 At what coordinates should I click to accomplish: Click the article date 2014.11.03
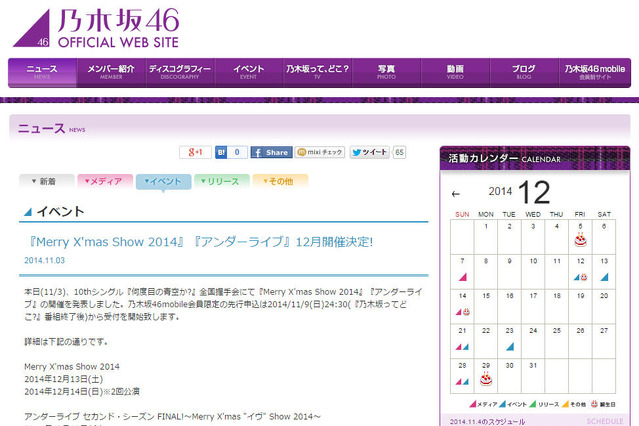point(44,260)
